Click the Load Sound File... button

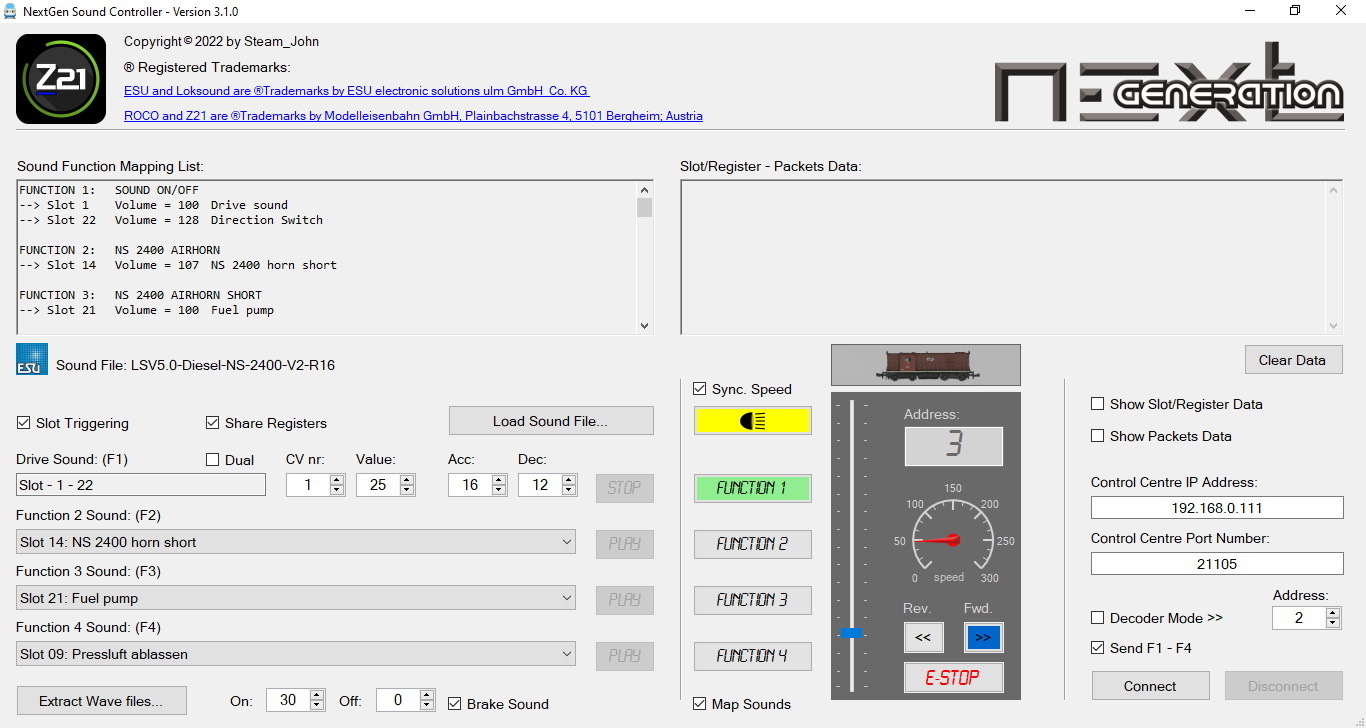click(551, 421)
